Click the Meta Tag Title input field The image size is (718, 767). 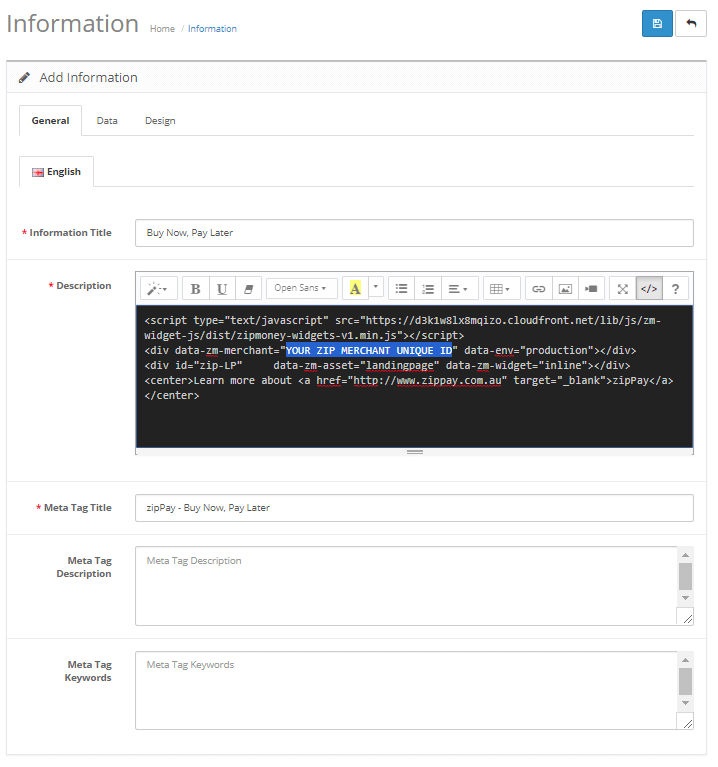(414, 508)
